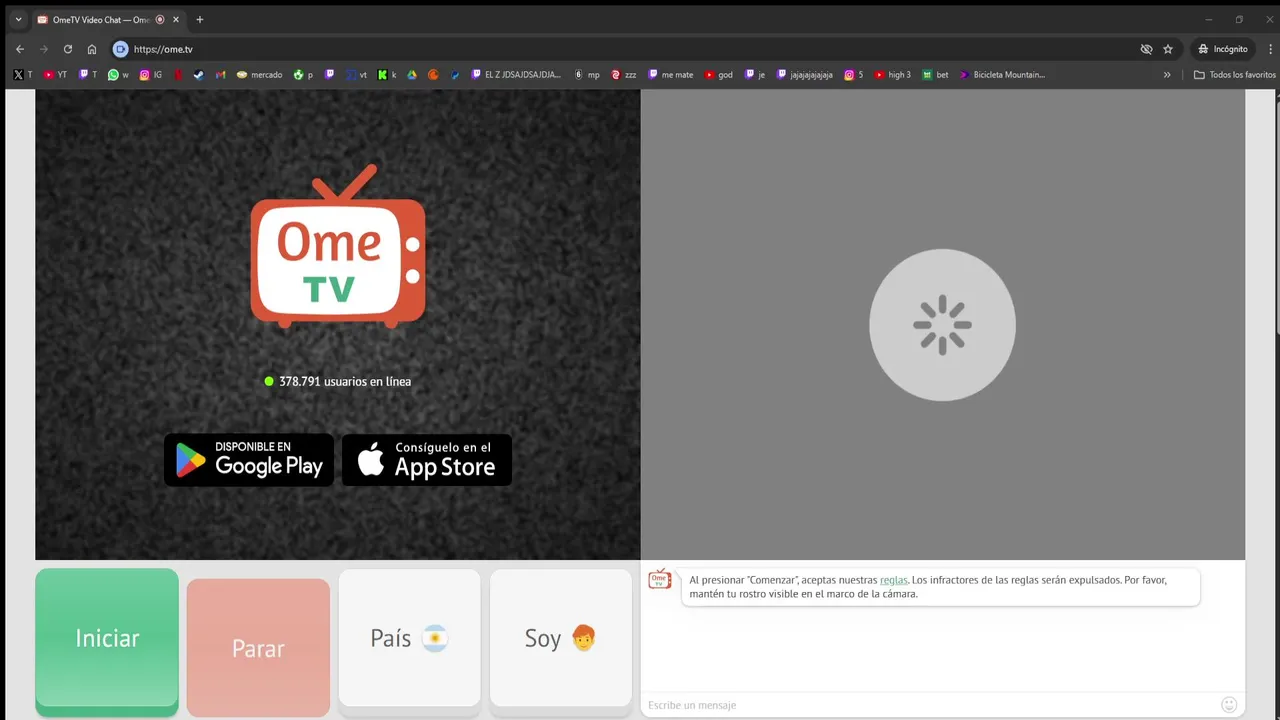Open the X bookmark labeled T
1280x720 pixels.
(22, 75)
